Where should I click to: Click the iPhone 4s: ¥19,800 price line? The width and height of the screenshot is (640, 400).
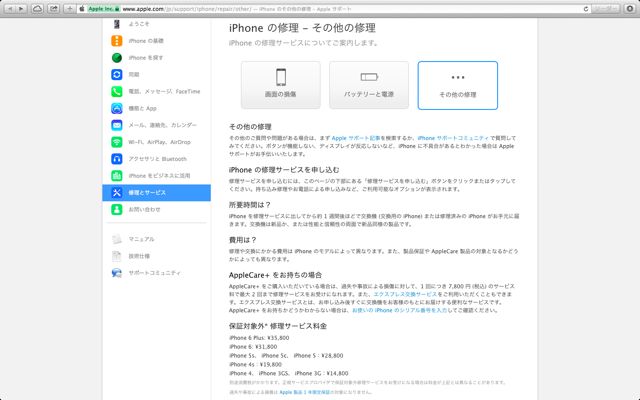point(256,364)
